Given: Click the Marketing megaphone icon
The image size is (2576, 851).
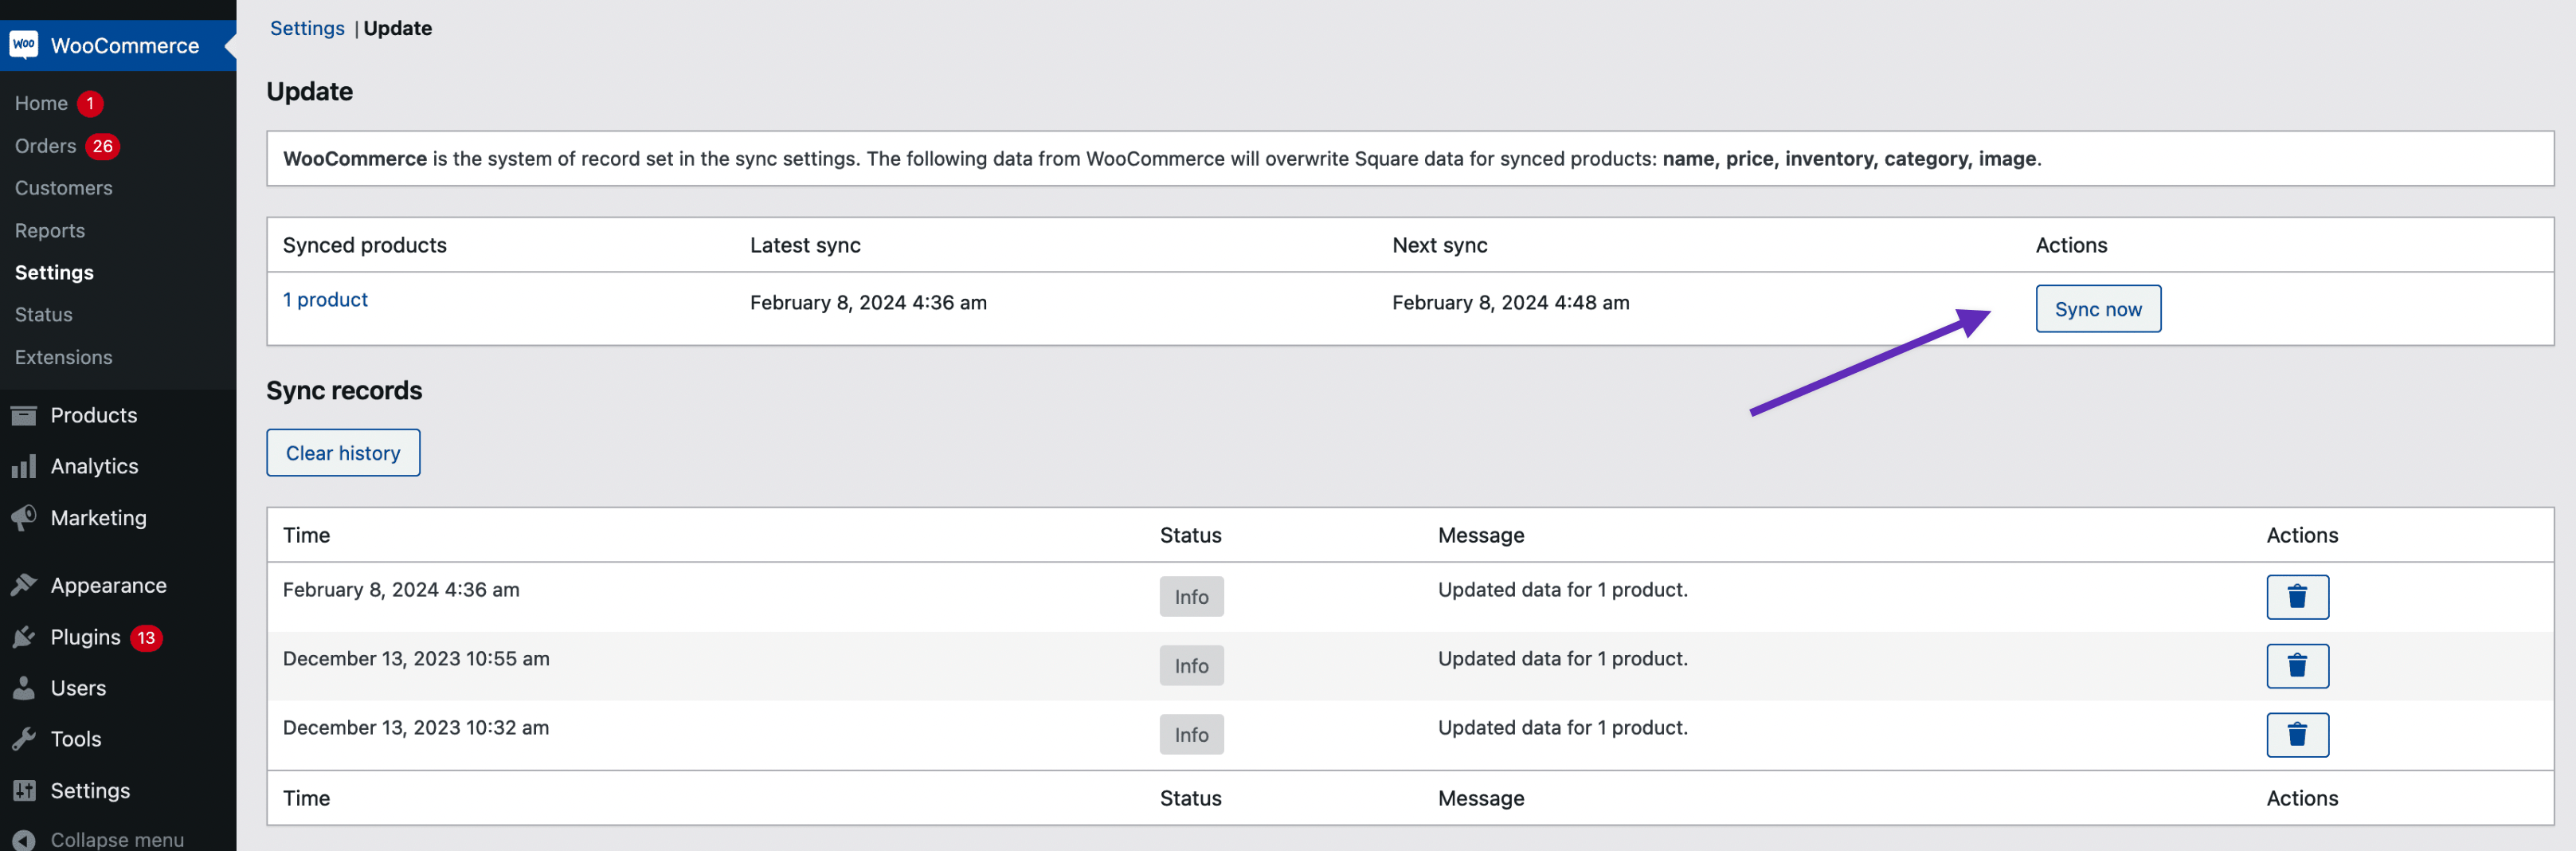Looking at the screenshot, I should (23, 518).
